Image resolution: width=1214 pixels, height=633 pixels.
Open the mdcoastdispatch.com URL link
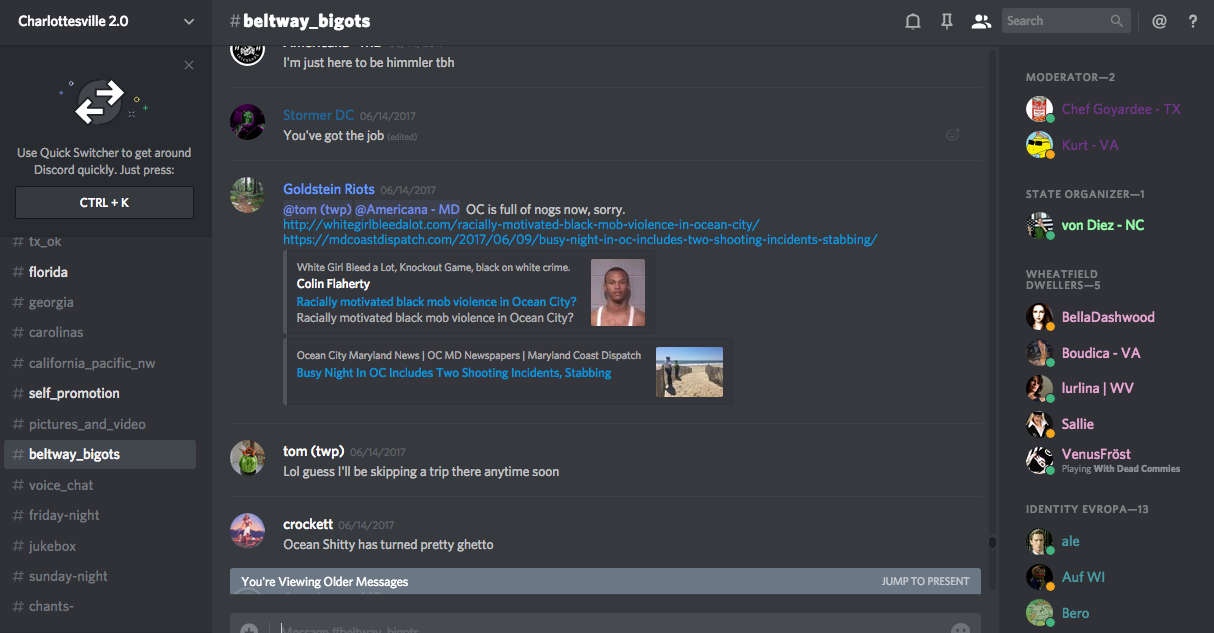pos(580,239)
